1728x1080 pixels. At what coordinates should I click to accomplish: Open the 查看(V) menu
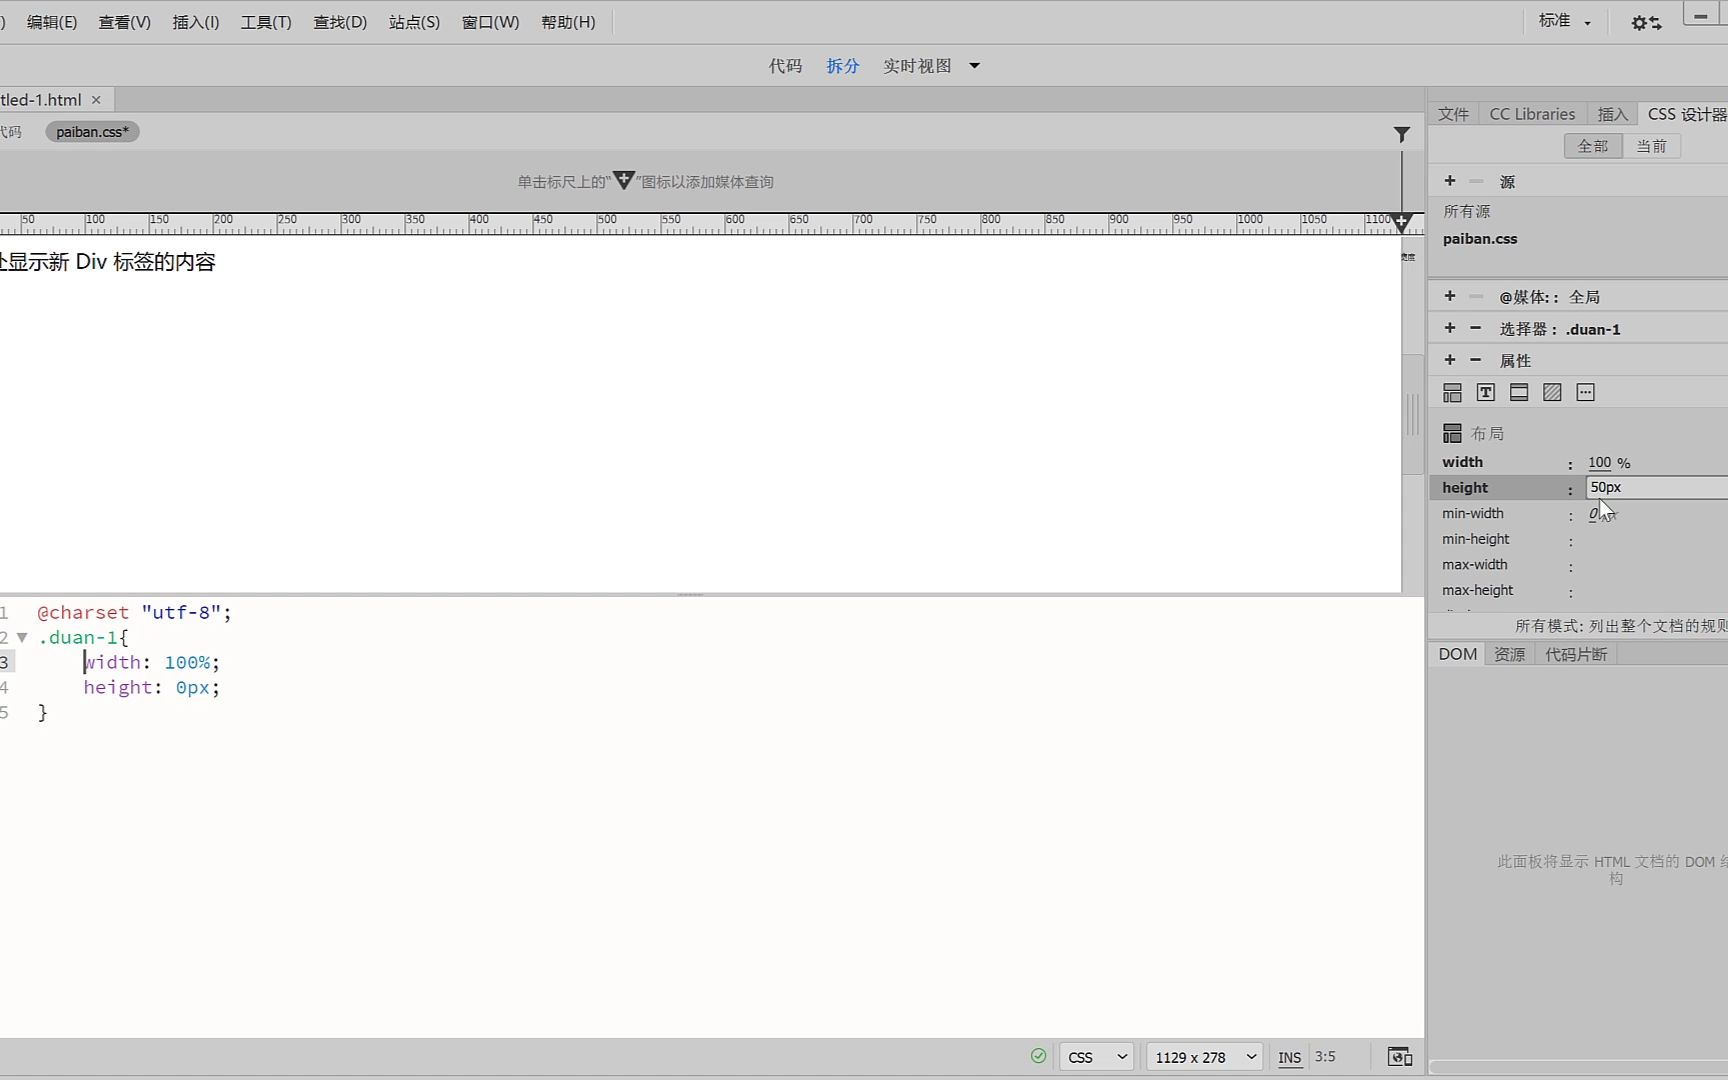[124, 22]
